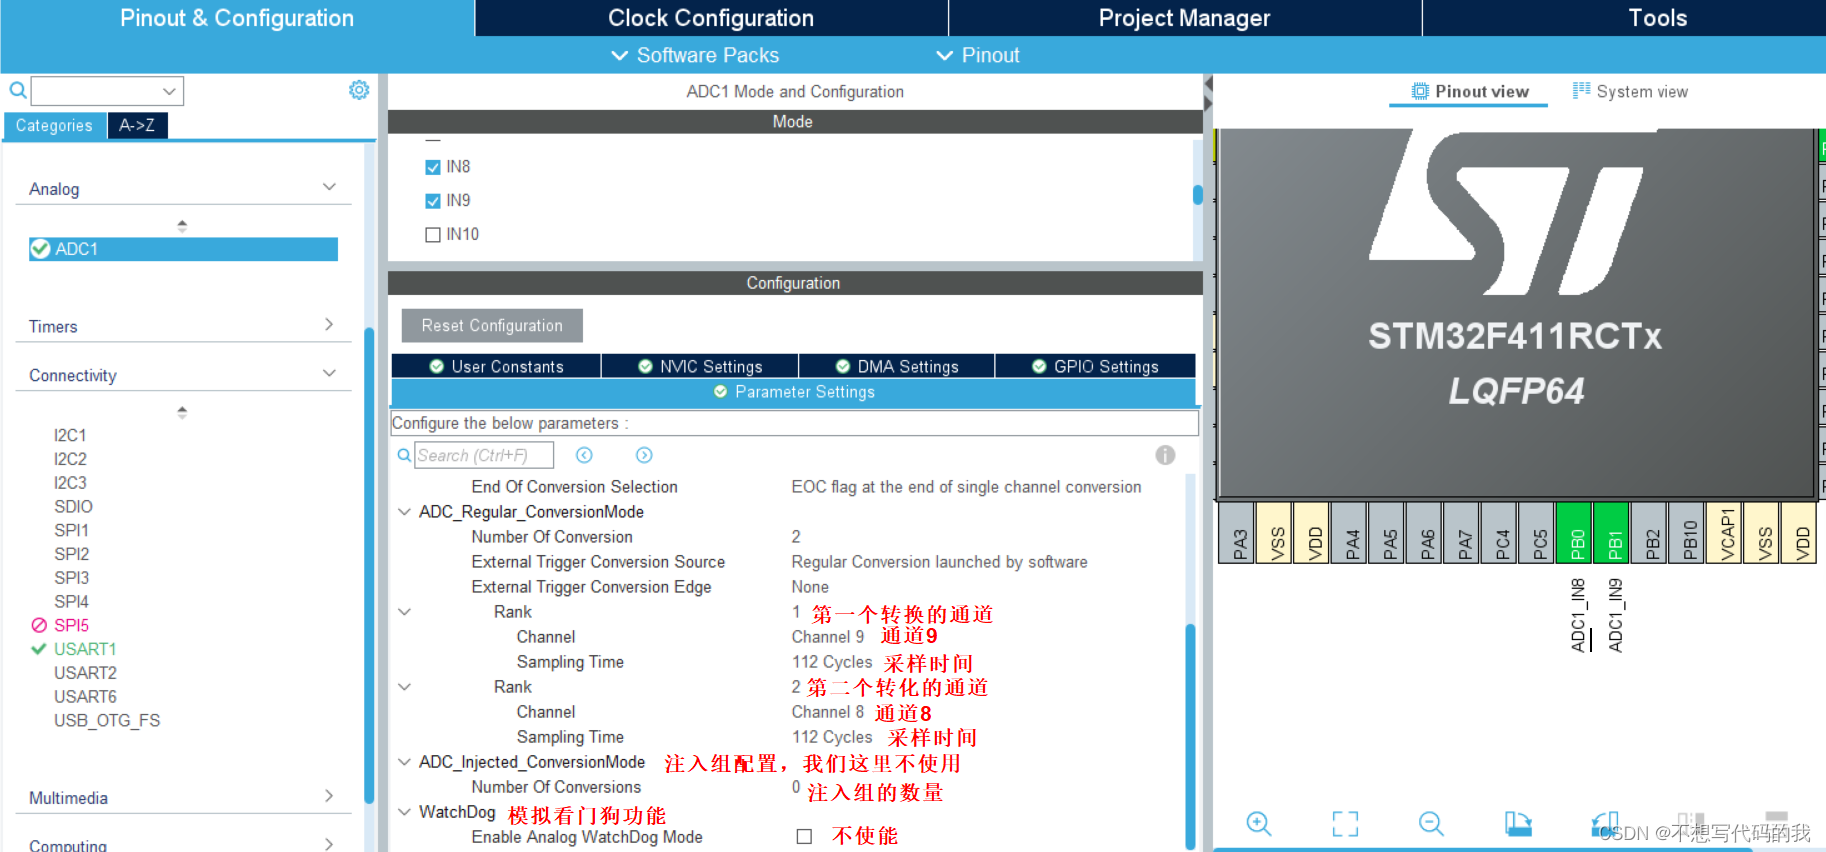
Task: Go to next parameter search result arrow
Action: click(x=644, y=455)
